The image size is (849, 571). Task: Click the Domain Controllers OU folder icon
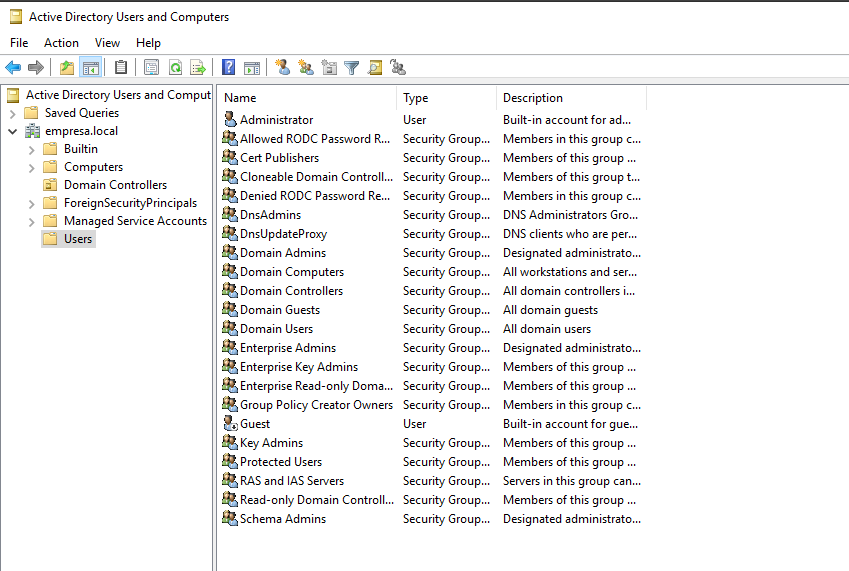[x=50, y=185]
